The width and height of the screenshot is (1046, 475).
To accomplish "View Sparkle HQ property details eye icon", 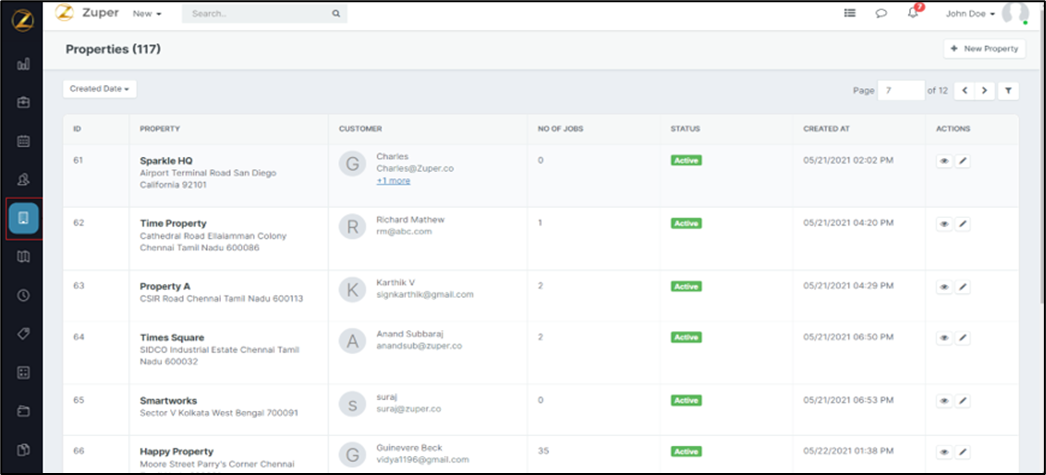I will [x=943, y=161].
